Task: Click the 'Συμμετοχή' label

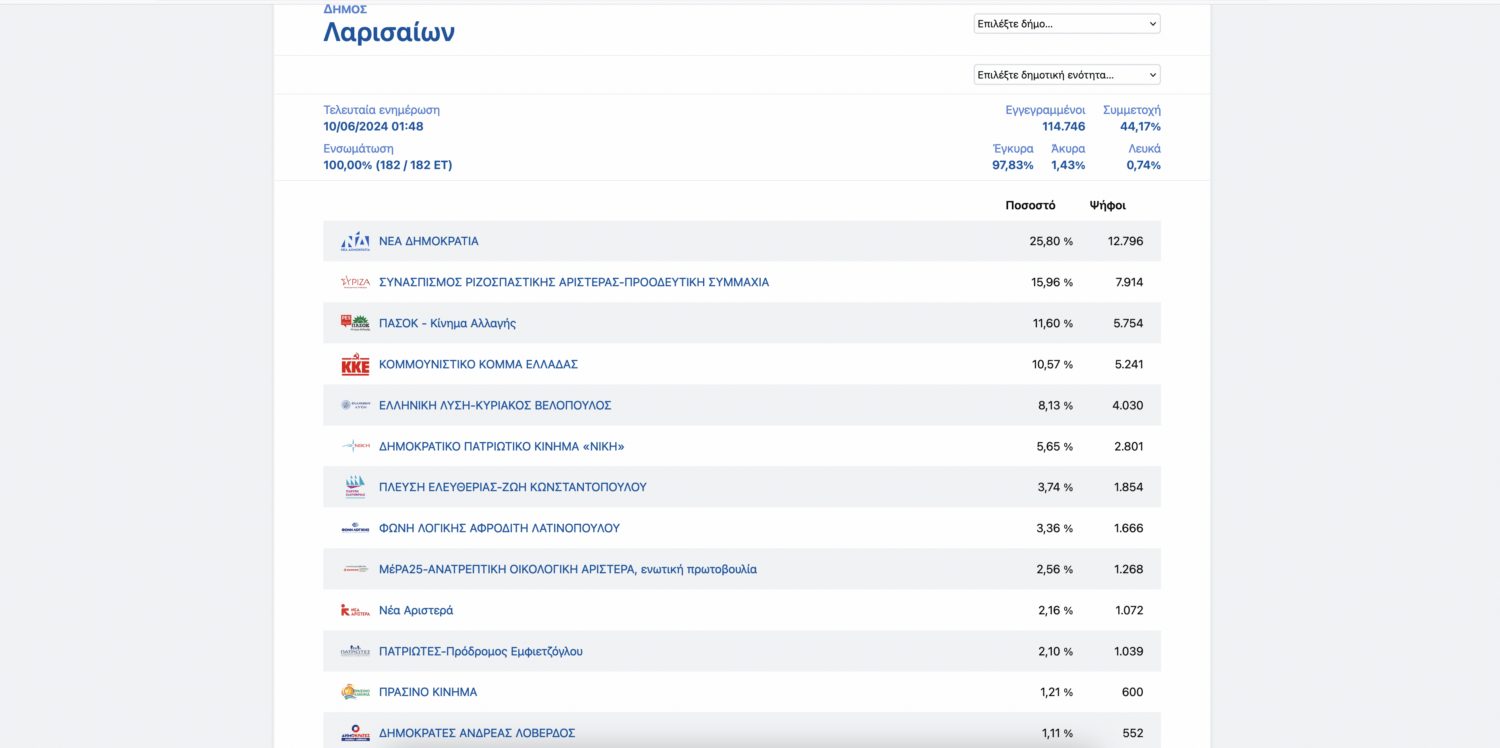Action: click(x=1132, y=110)
